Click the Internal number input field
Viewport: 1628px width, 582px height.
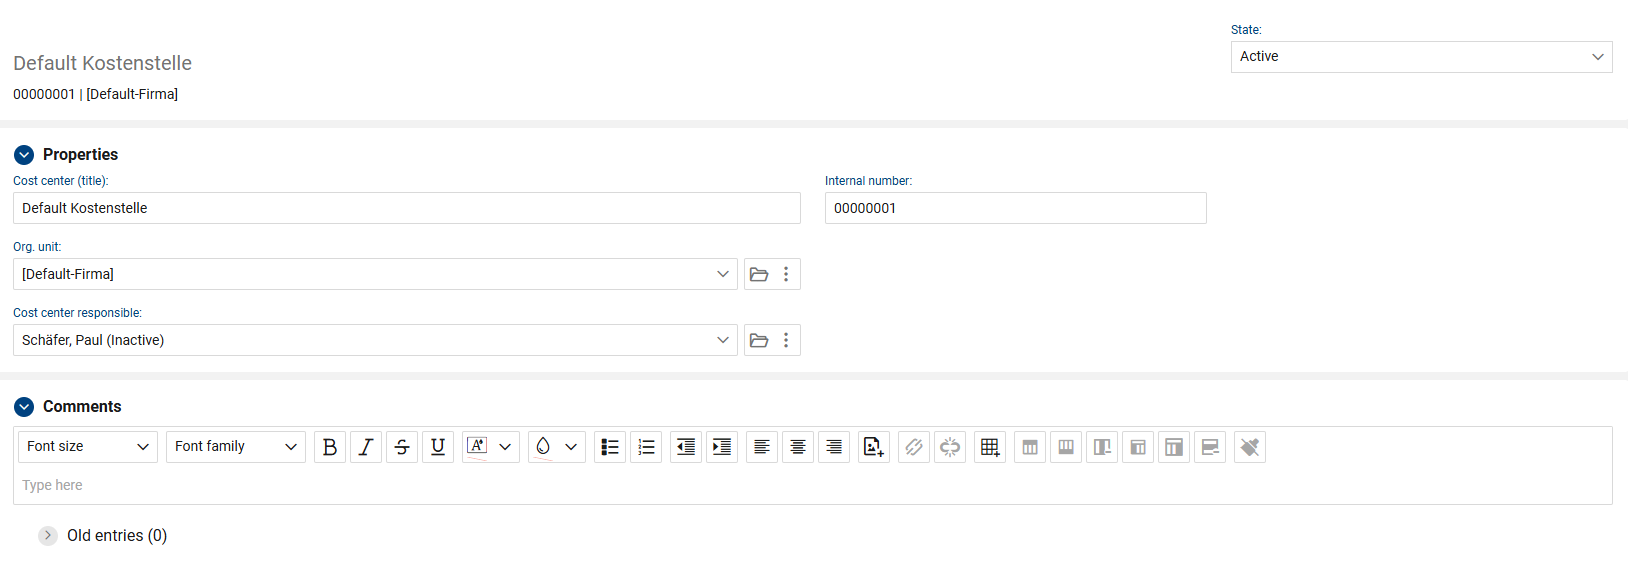(1016, 208)
